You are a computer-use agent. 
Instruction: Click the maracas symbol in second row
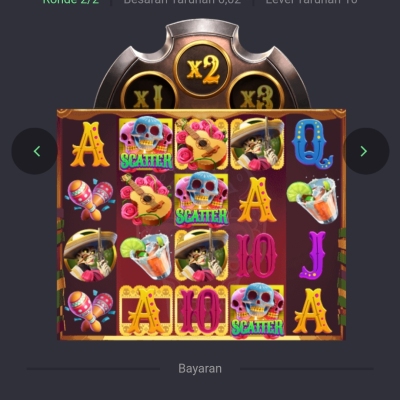tap(90, 199)
